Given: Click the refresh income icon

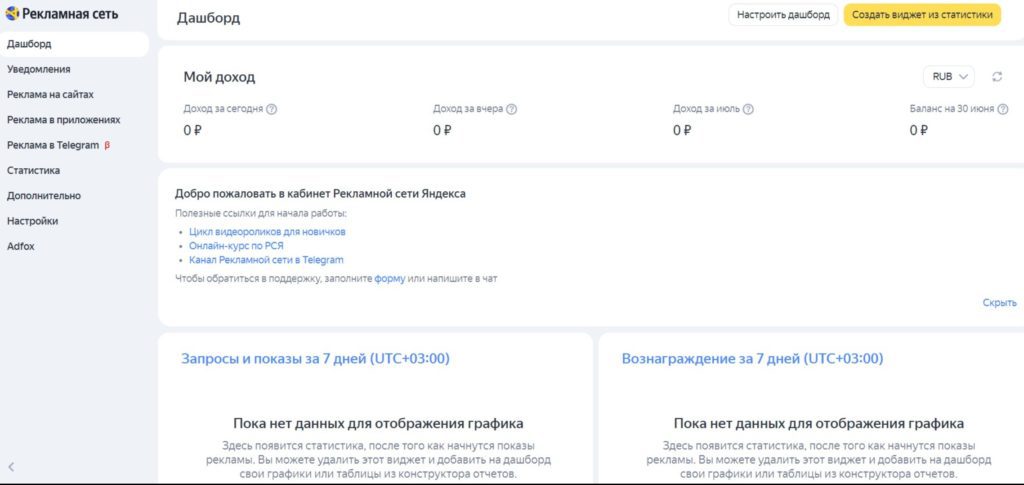Looking at the screenshot, I should click(x=997, y=77).
